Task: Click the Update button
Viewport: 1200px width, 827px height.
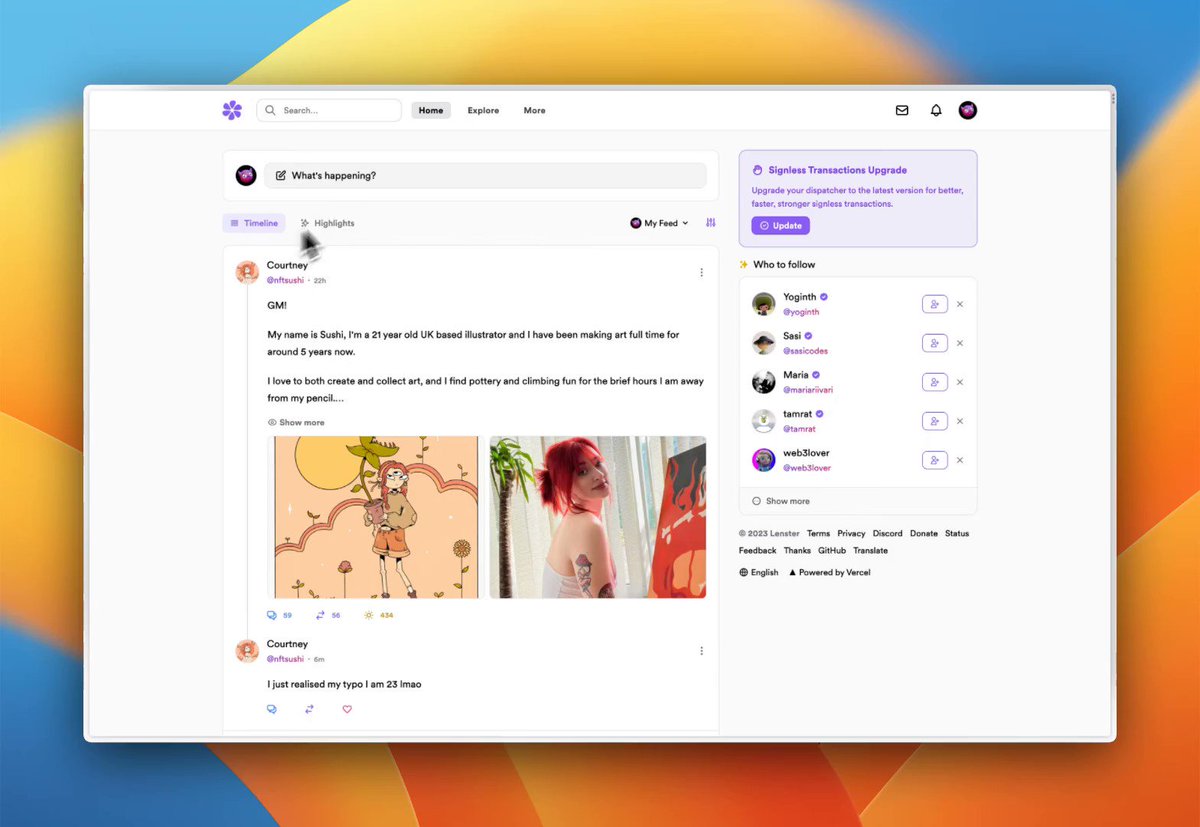Action: [780, 226]
